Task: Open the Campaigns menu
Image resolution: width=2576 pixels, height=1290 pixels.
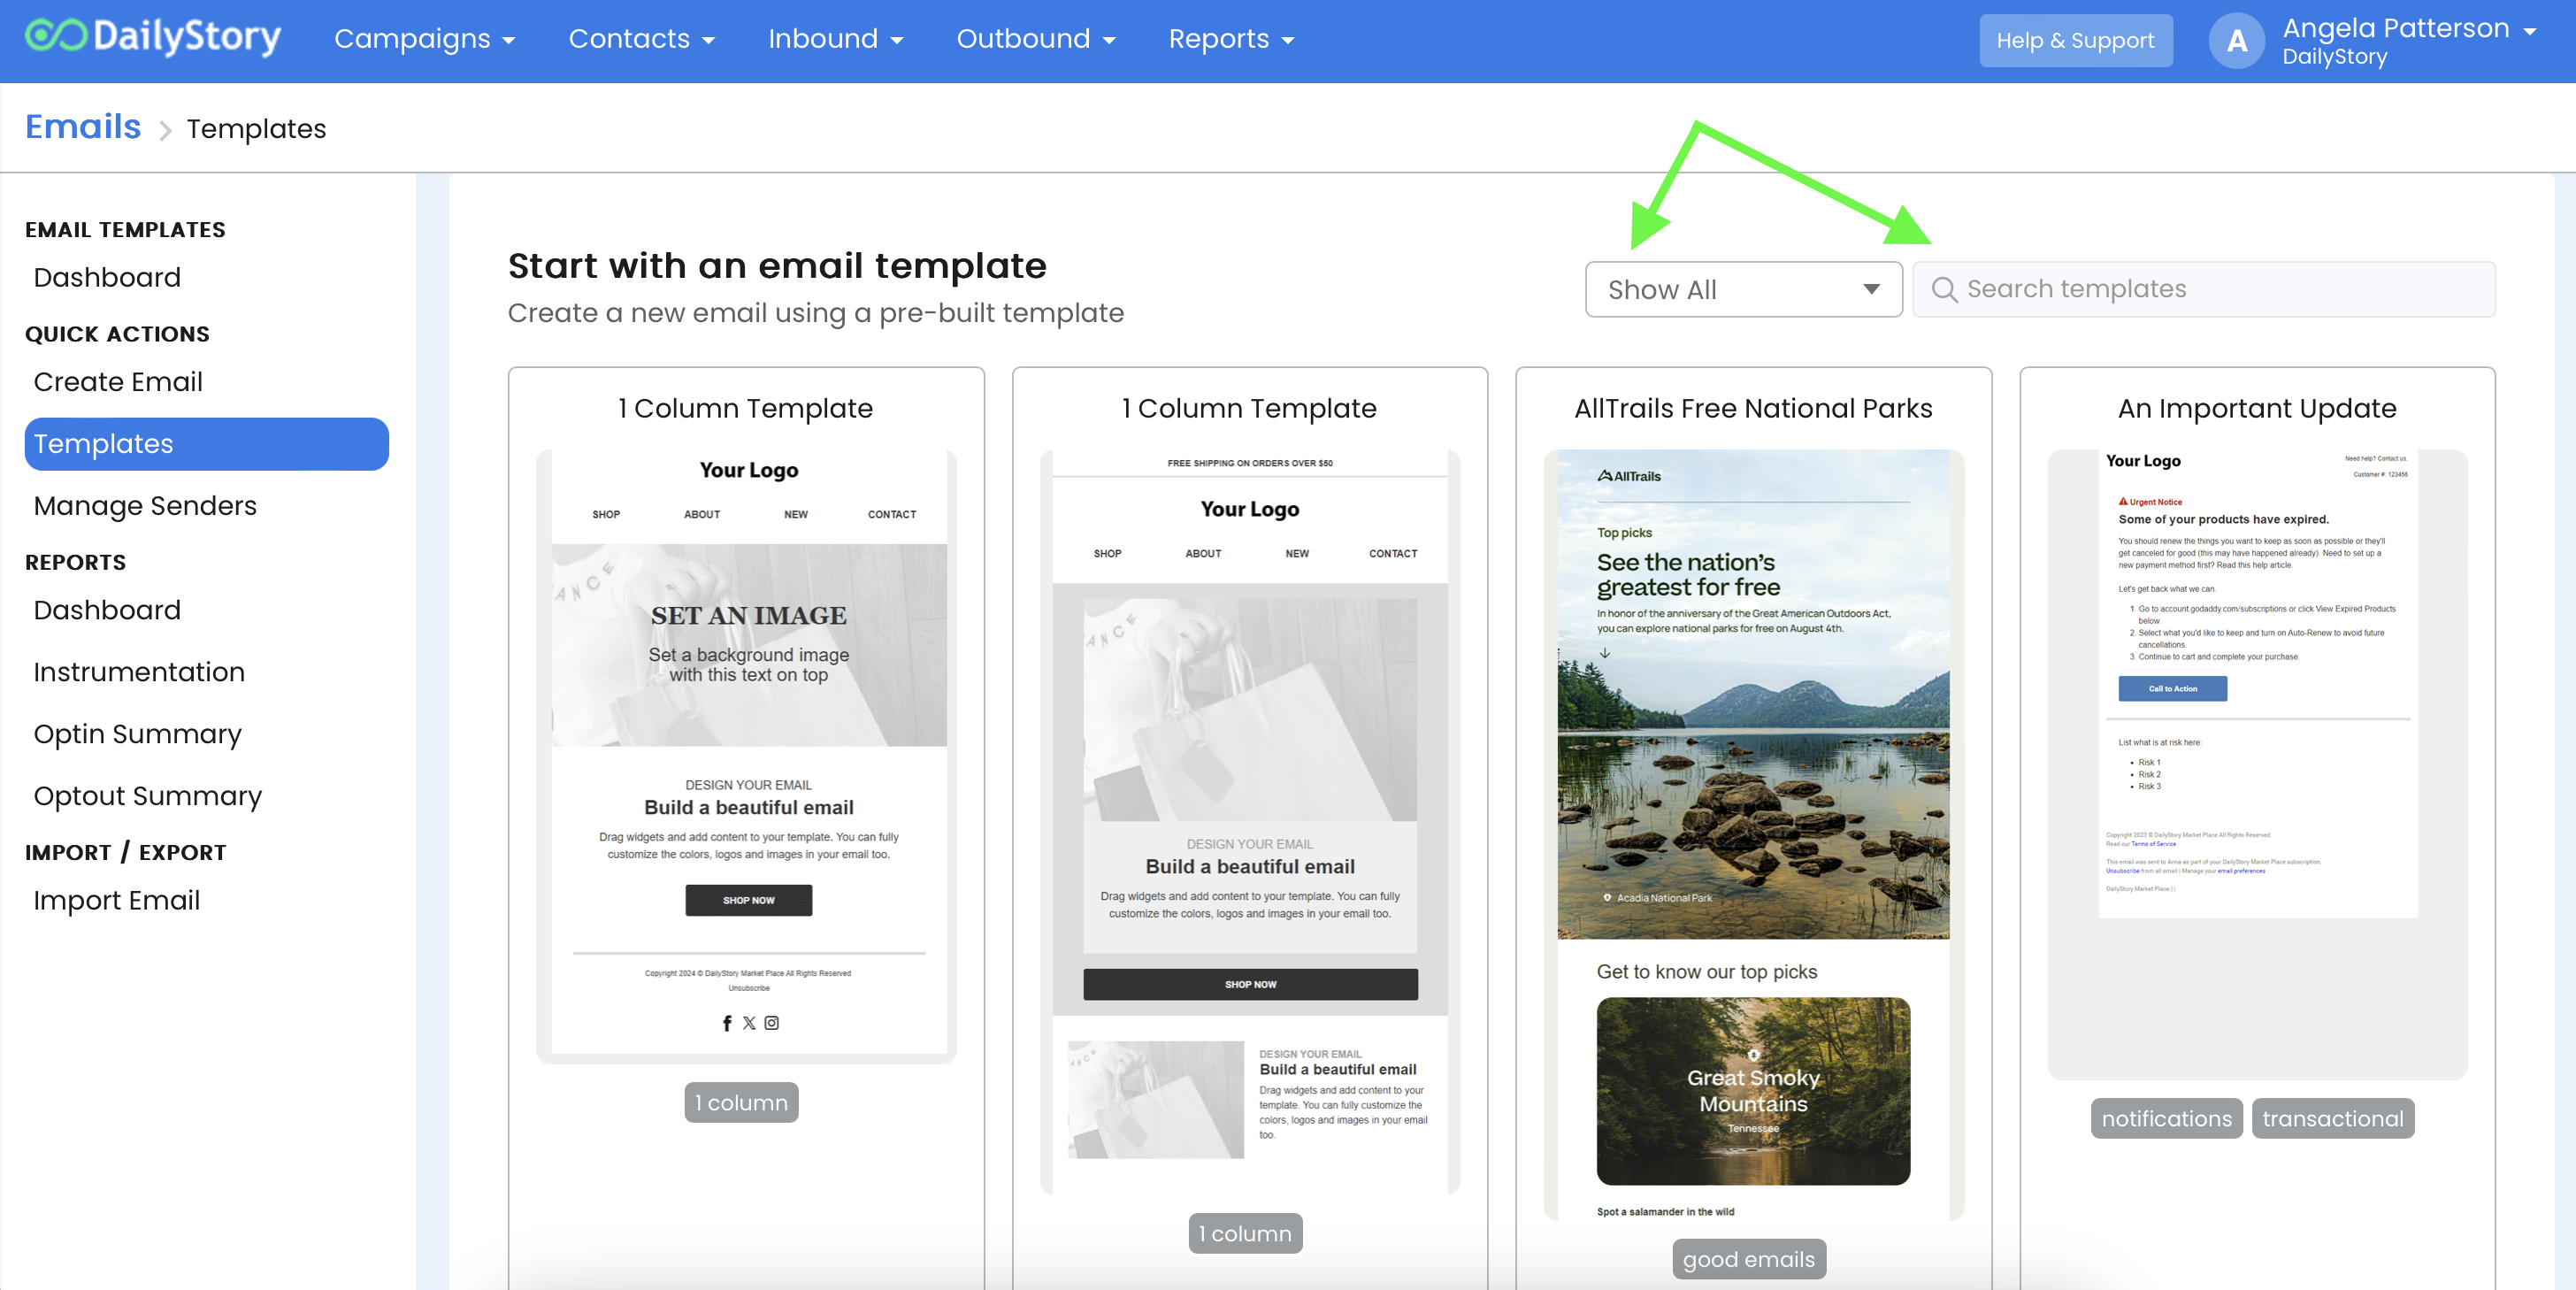Action: [x=424, y=39]
